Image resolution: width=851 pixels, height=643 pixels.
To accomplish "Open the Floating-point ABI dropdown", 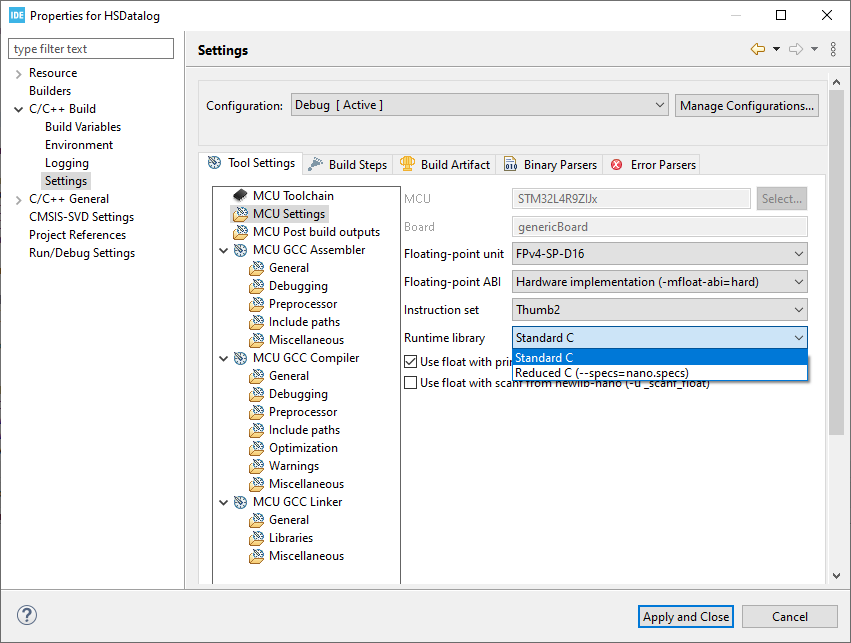I will 659,282.
